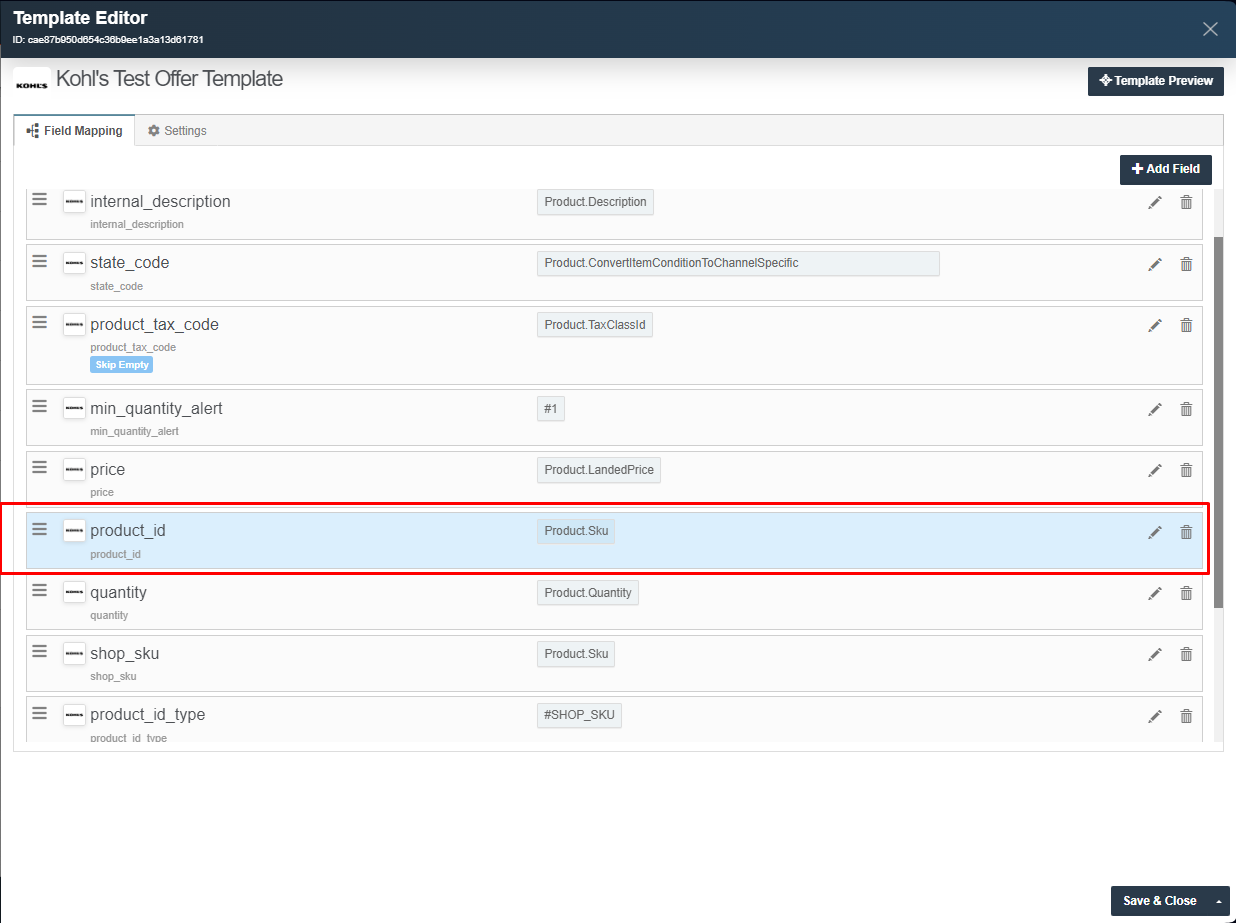The height and width of the screenshot is (923, 1236).
Task: Select the Field Mapping tab
Action: tap(73, 130)
